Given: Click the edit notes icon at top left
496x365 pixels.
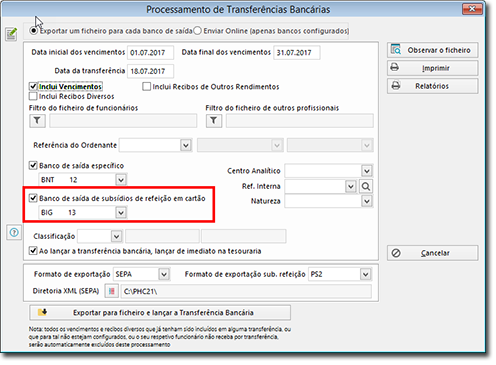Looking at the screenshot, I should [x=11, y=34].
